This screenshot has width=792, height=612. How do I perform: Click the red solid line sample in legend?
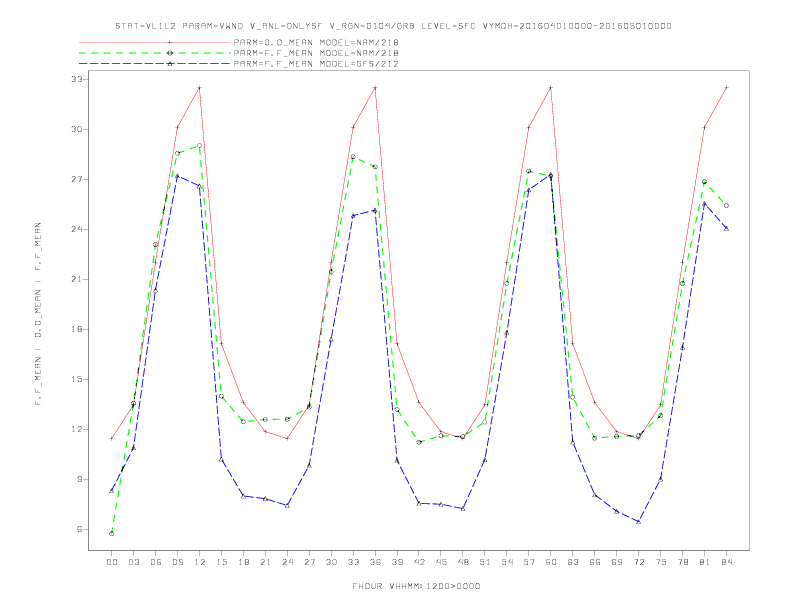[x=155, y=42]
